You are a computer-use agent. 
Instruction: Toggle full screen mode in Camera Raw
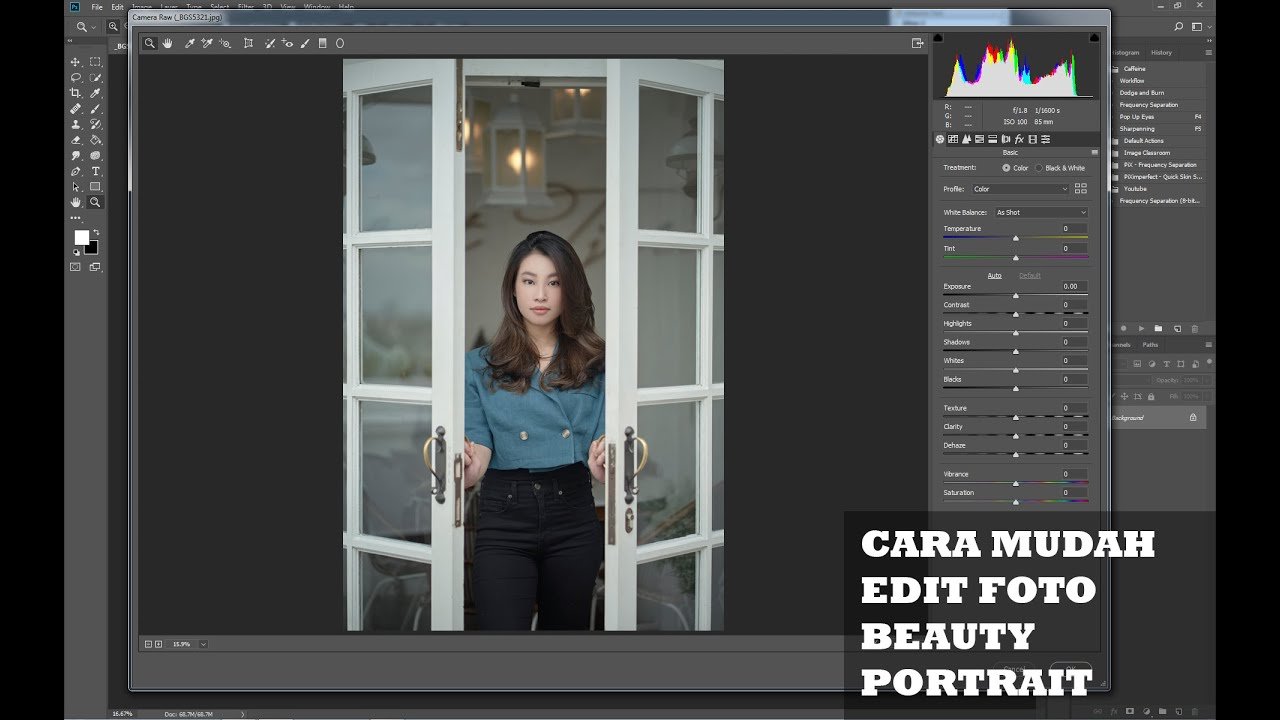coord(917,43)
